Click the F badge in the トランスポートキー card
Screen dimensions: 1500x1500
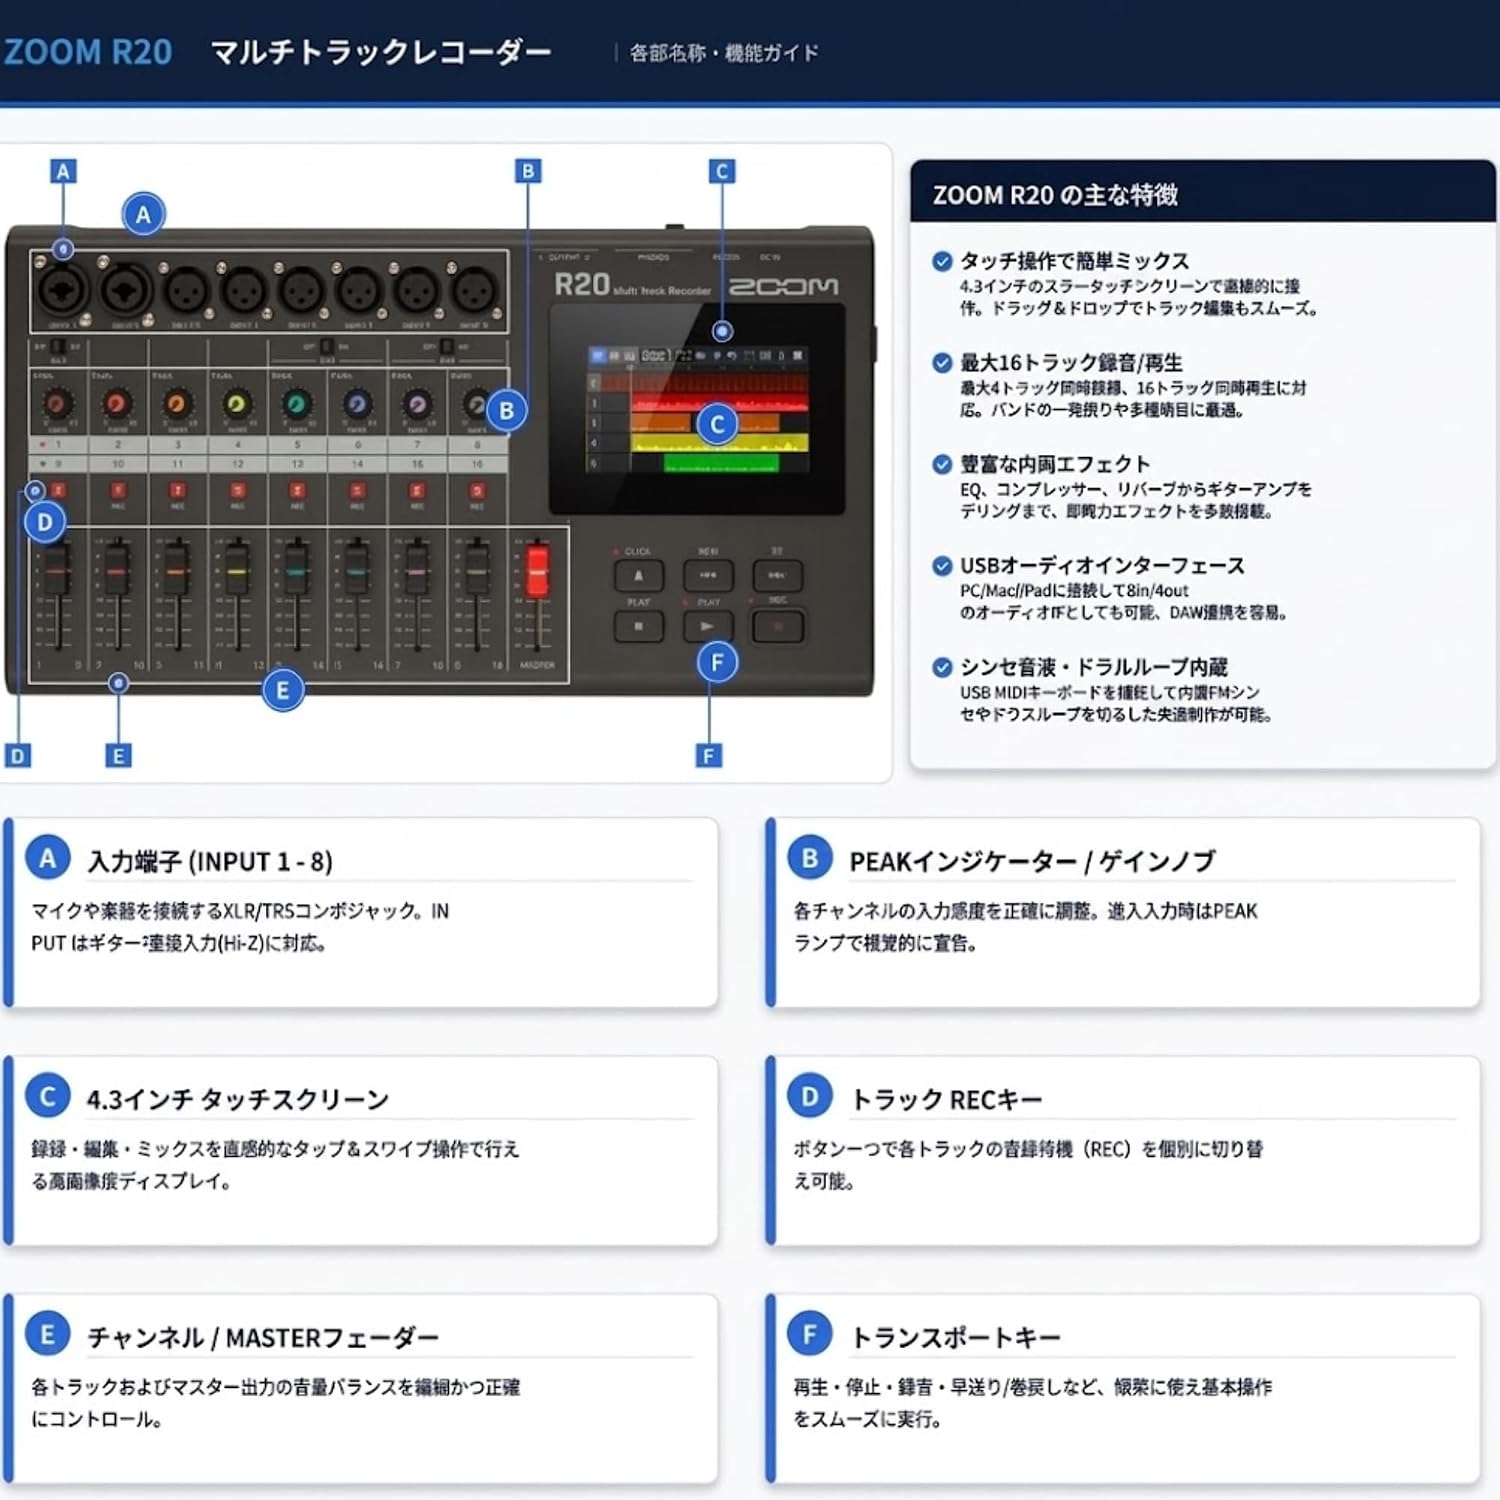point(810,1334)
